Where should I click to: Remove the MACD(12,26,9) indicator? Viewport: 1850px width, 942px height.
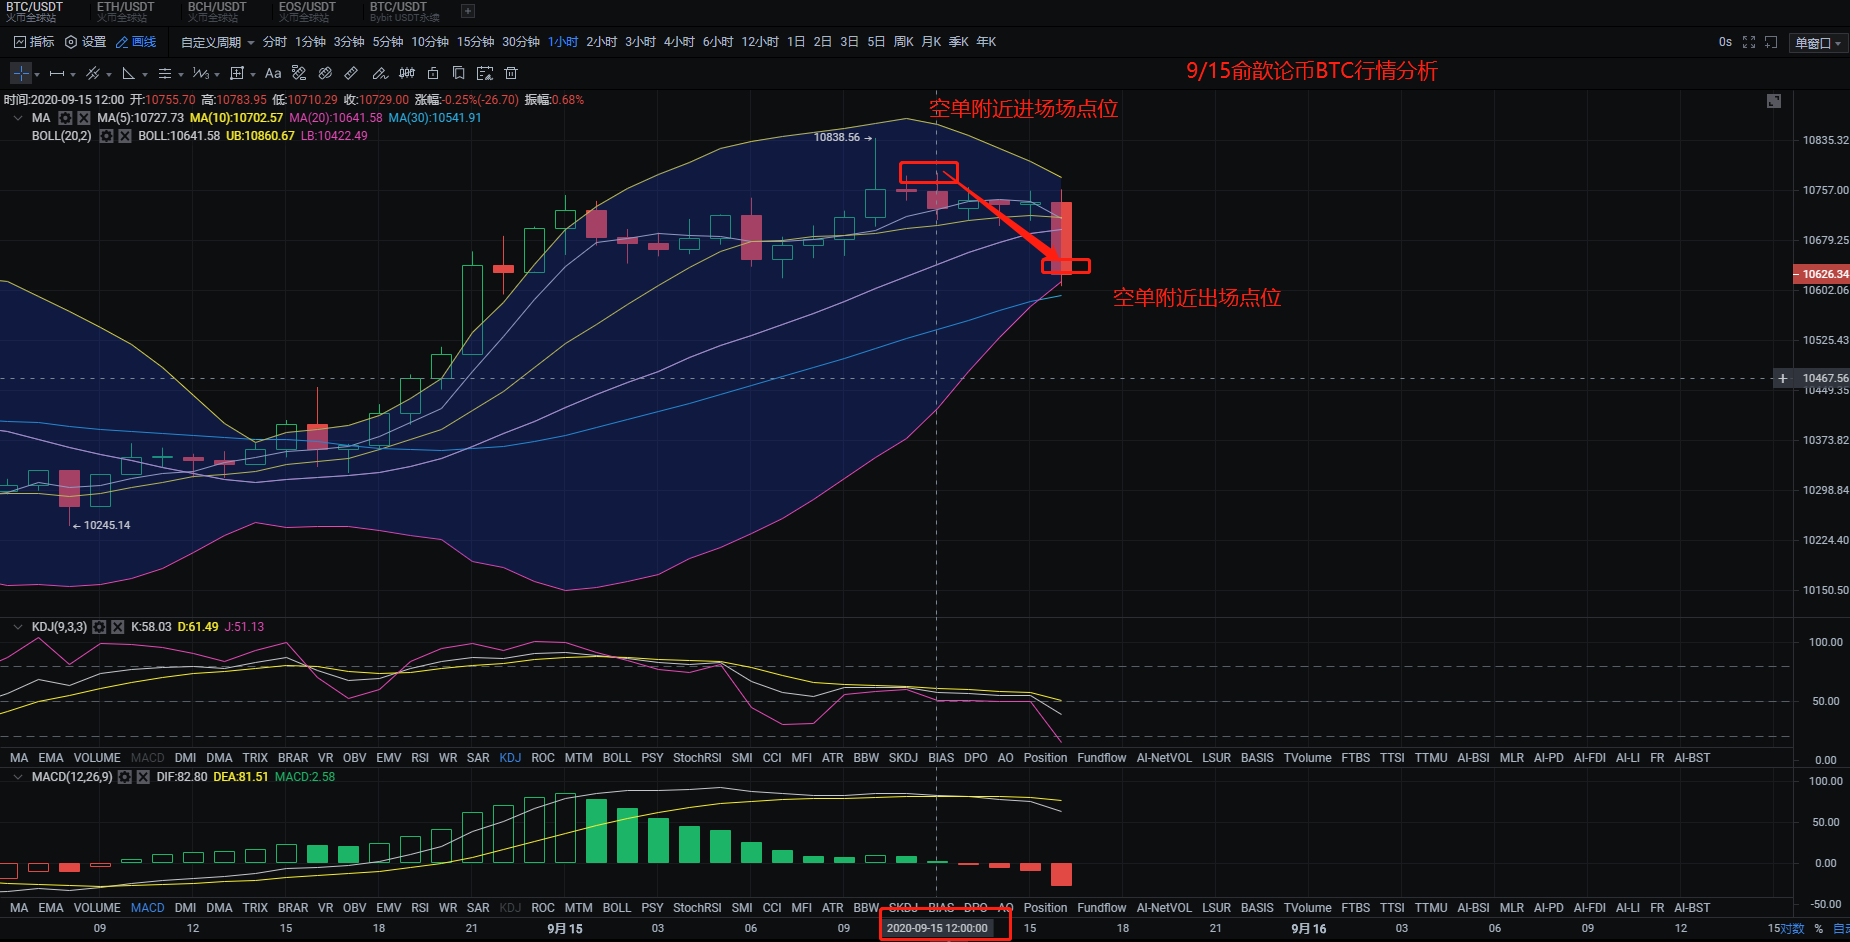[x=143, y=777]
